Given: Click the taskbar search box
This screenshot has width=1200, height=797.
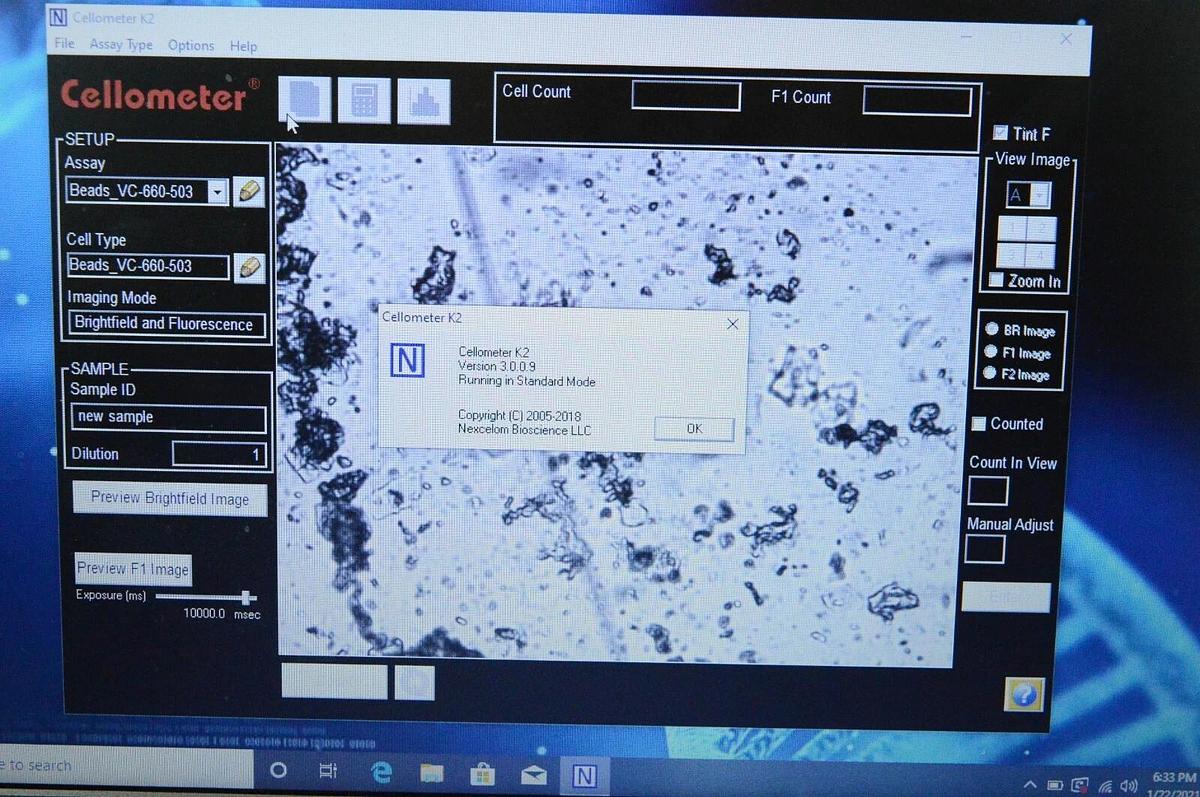Looking at the screenshot, I should click(x=125, y=766).
